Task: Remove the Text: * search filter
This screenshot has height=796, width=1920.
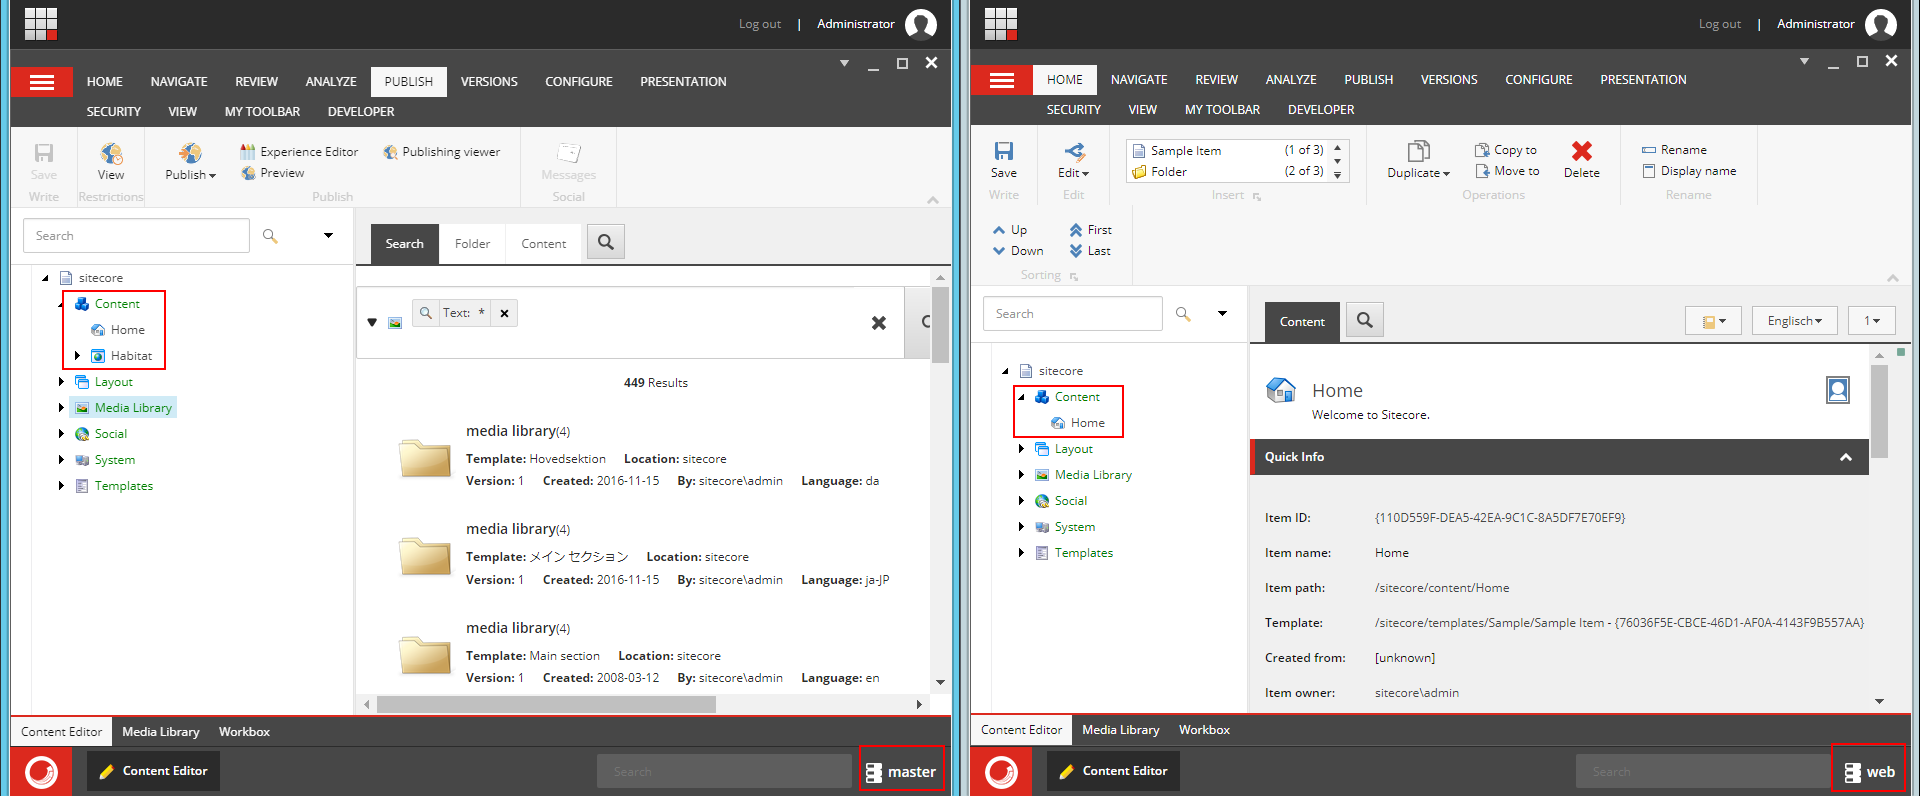Action: (505, 313)
